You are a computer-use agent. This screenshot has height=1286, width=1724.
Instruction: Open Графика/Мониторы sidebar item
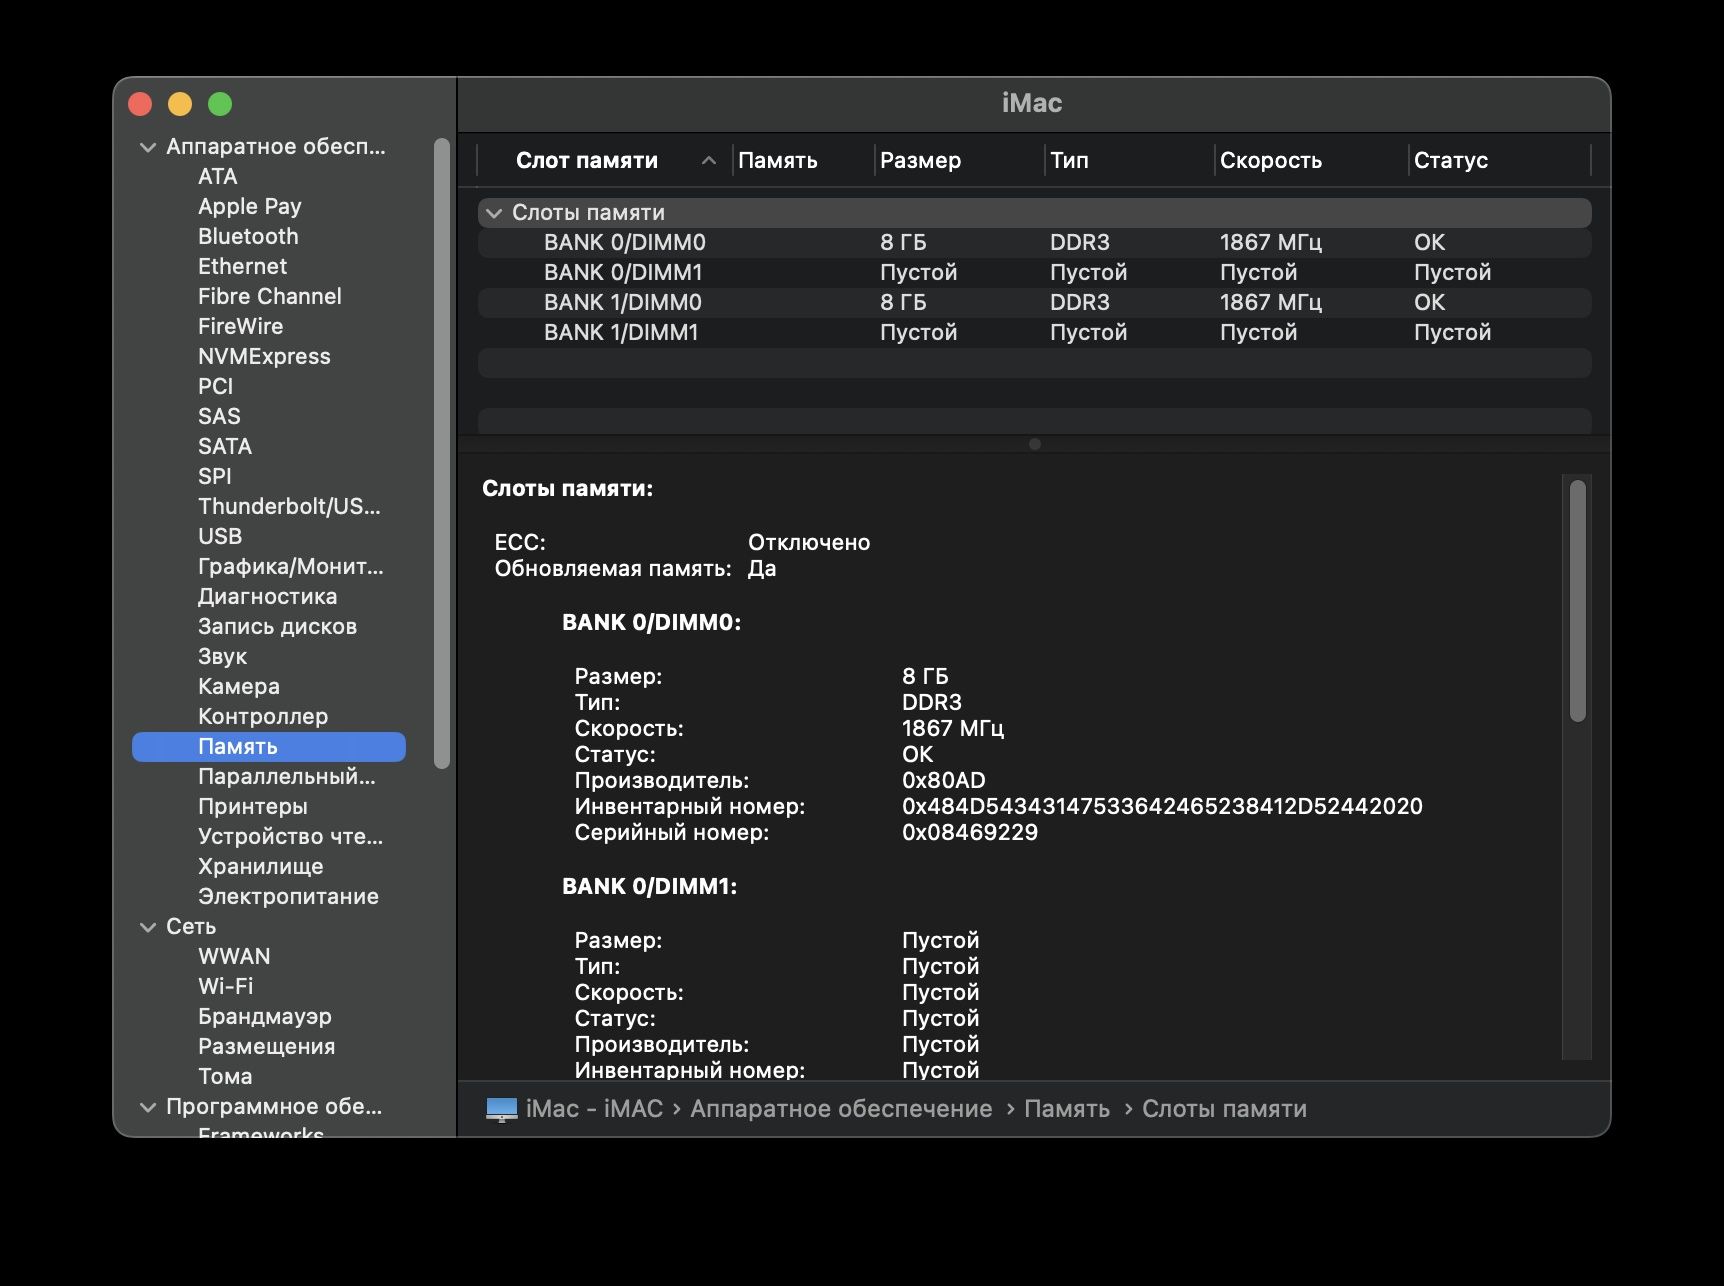pos(291,567)
